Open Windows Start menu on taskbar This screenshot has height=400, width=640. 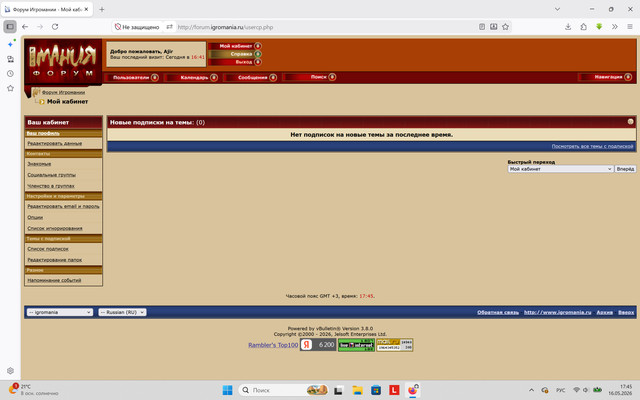[227, 390]
